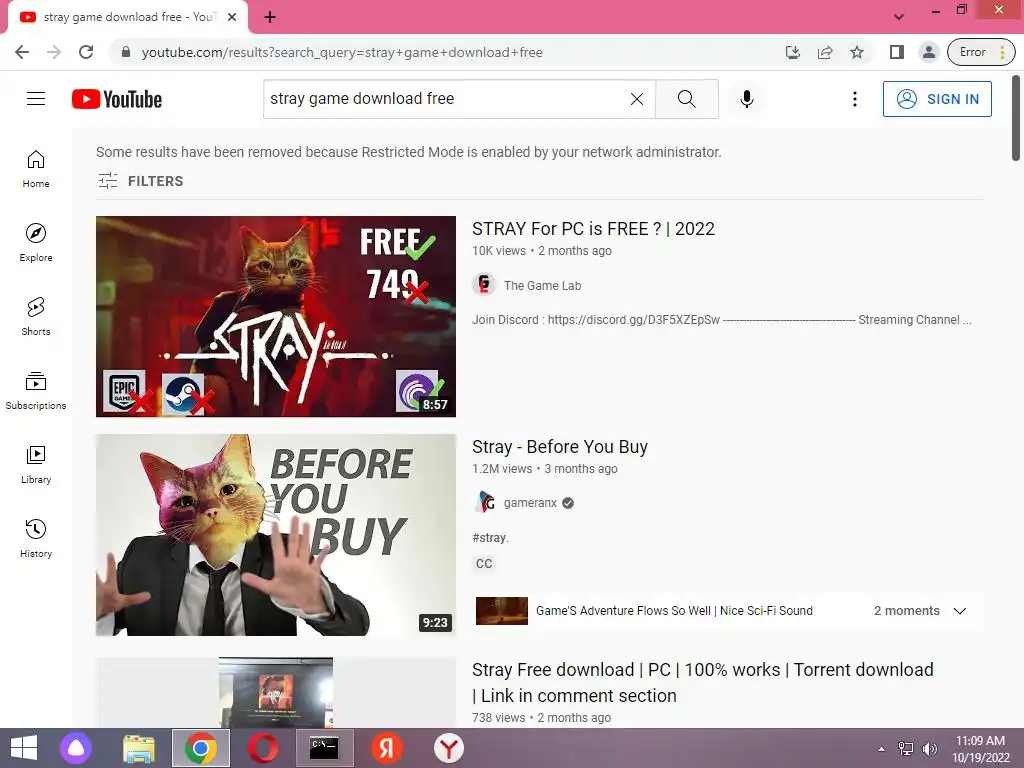1024x768 pixels.
Task: Go back with the browser back arrow
Action: coord(22,52)
